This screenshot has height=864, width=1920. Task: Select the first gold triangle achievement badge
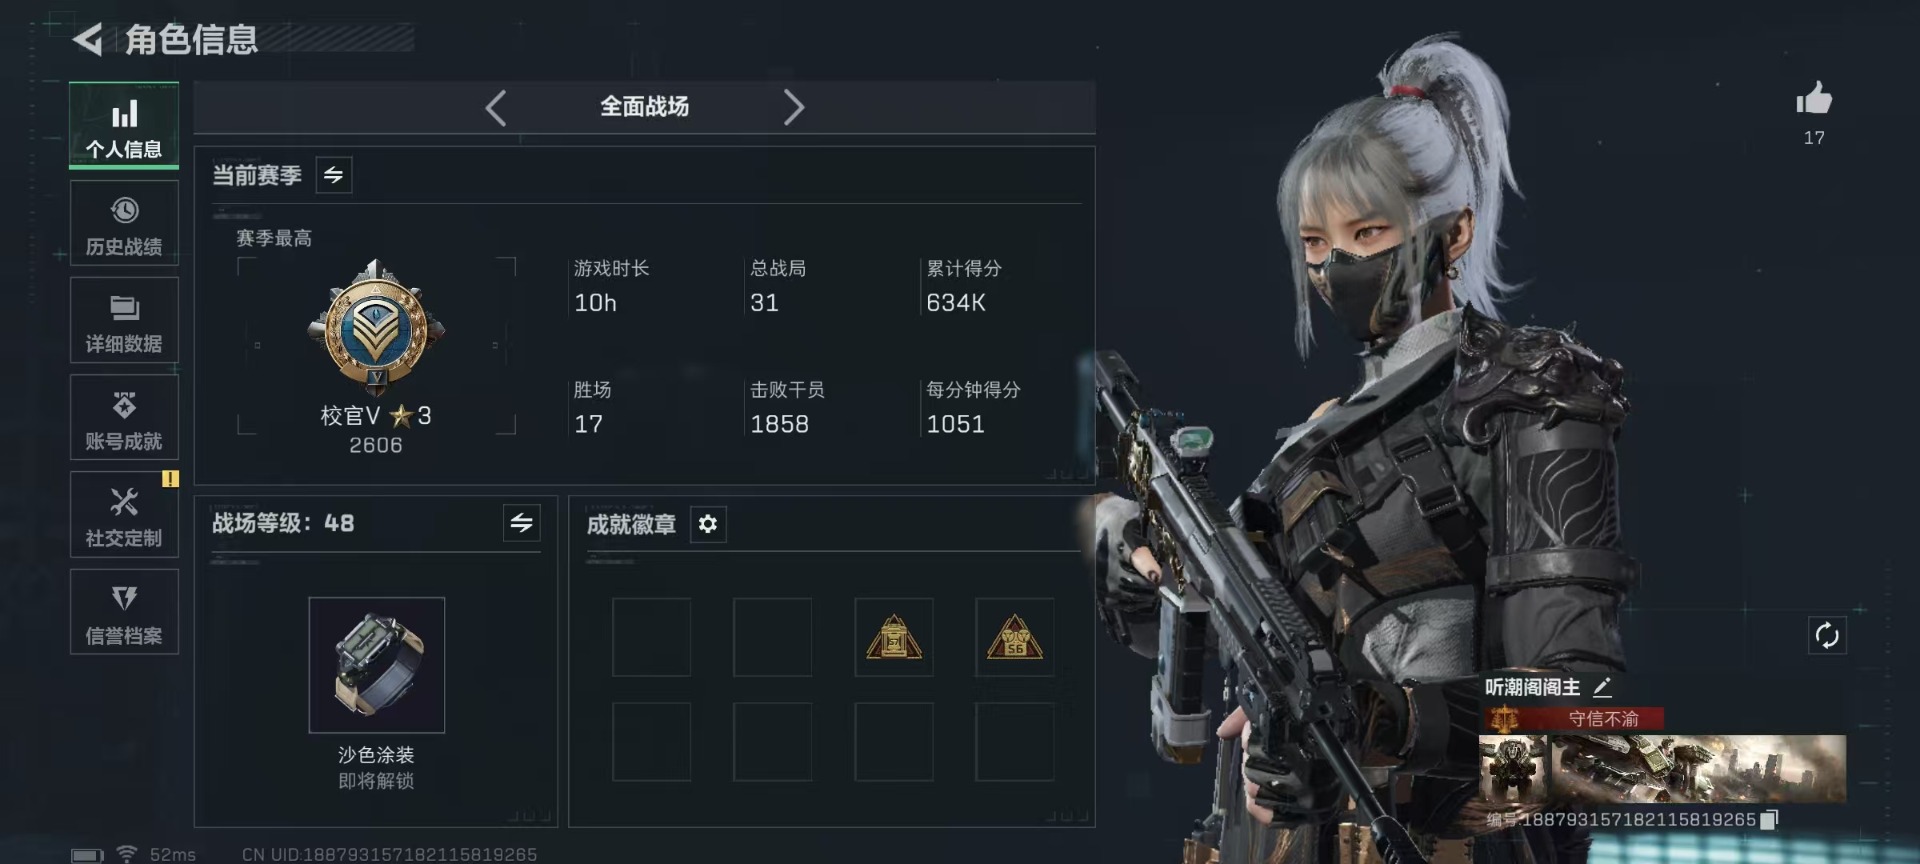(x=894, y=637)
